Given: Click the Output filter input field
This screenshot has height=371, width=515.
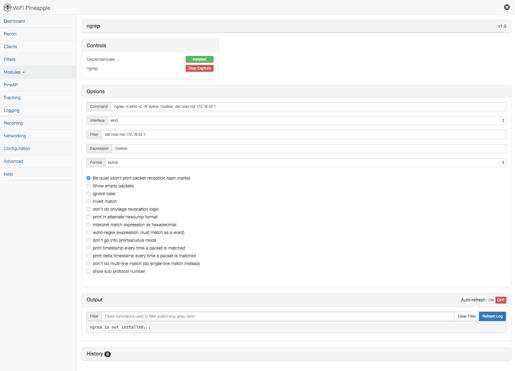Looking at the screenshot, I should [x=278, y=316].
